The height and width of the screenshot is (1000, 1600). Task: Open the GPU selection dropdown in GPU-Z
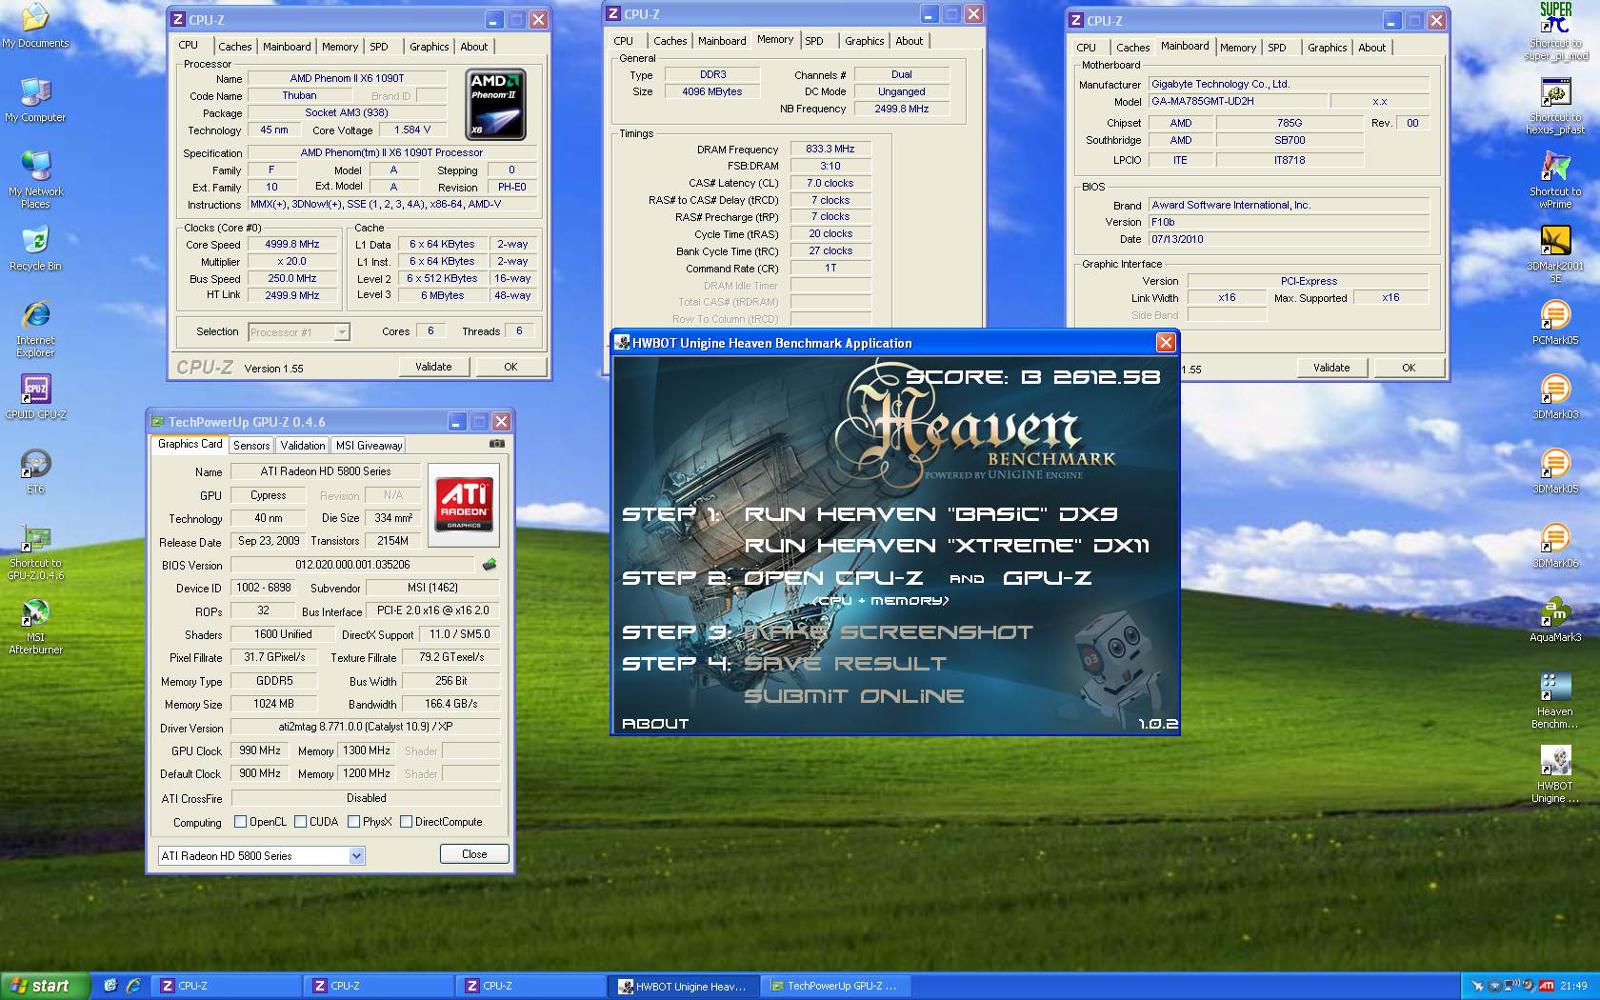point(261,856)
